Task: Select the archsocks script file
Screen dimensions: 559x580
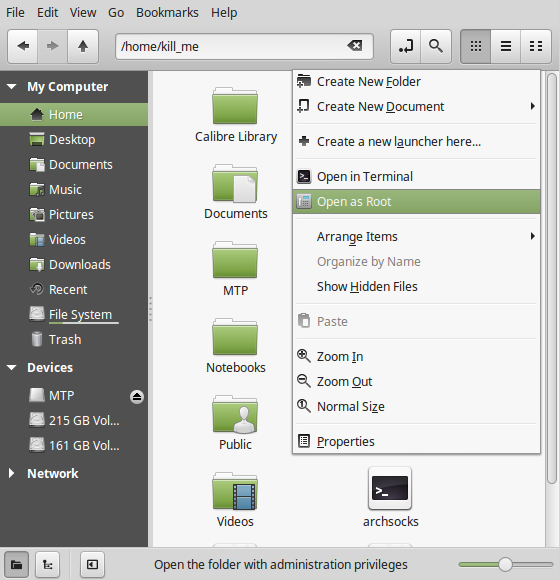Action: (x=390, y=498)
